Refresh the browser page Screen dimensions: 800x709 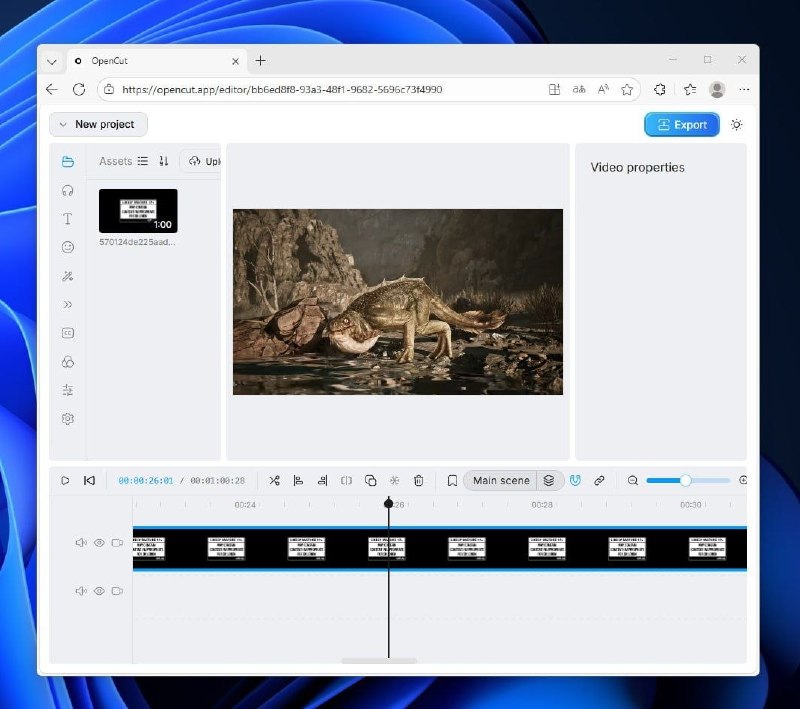click(79, 90)
